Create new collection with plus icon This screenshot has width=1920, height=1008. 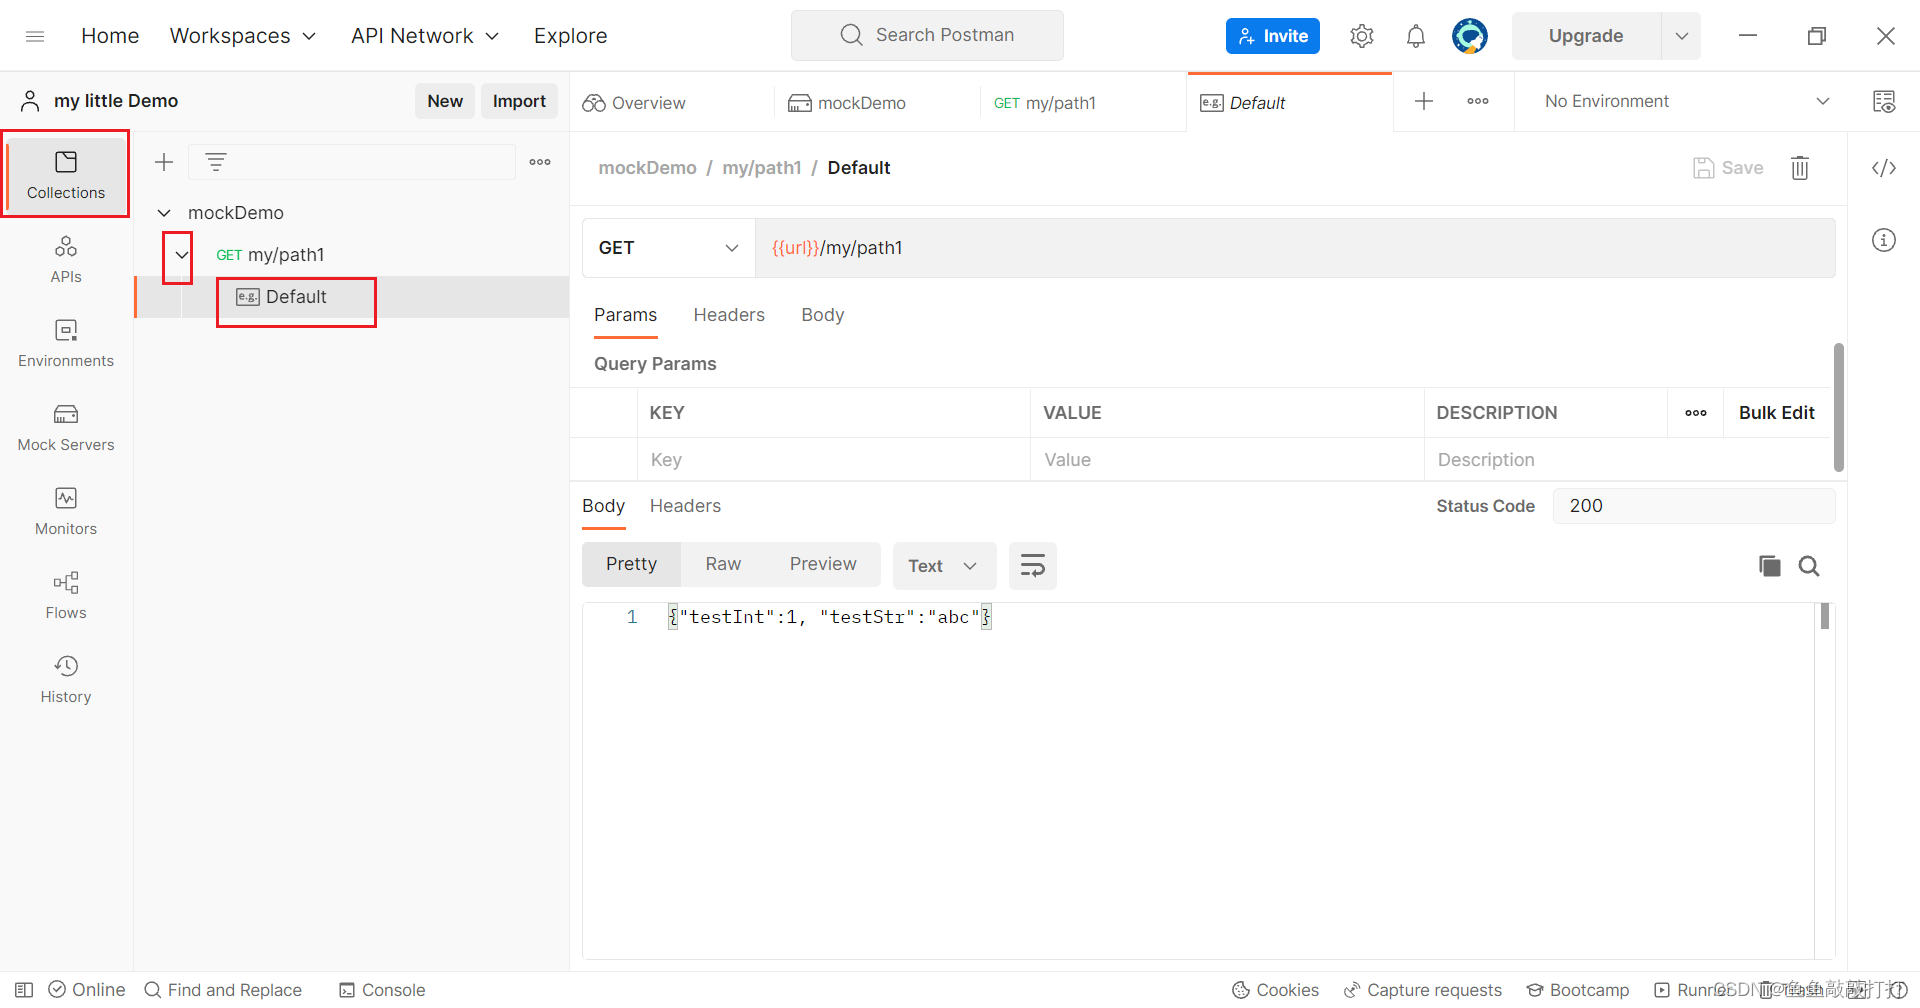164,162
